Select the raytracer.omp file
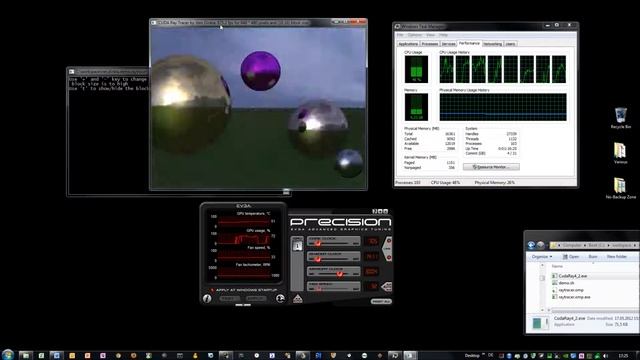The height and width of the screenshot is (360, 640). [x=571, y=290]
